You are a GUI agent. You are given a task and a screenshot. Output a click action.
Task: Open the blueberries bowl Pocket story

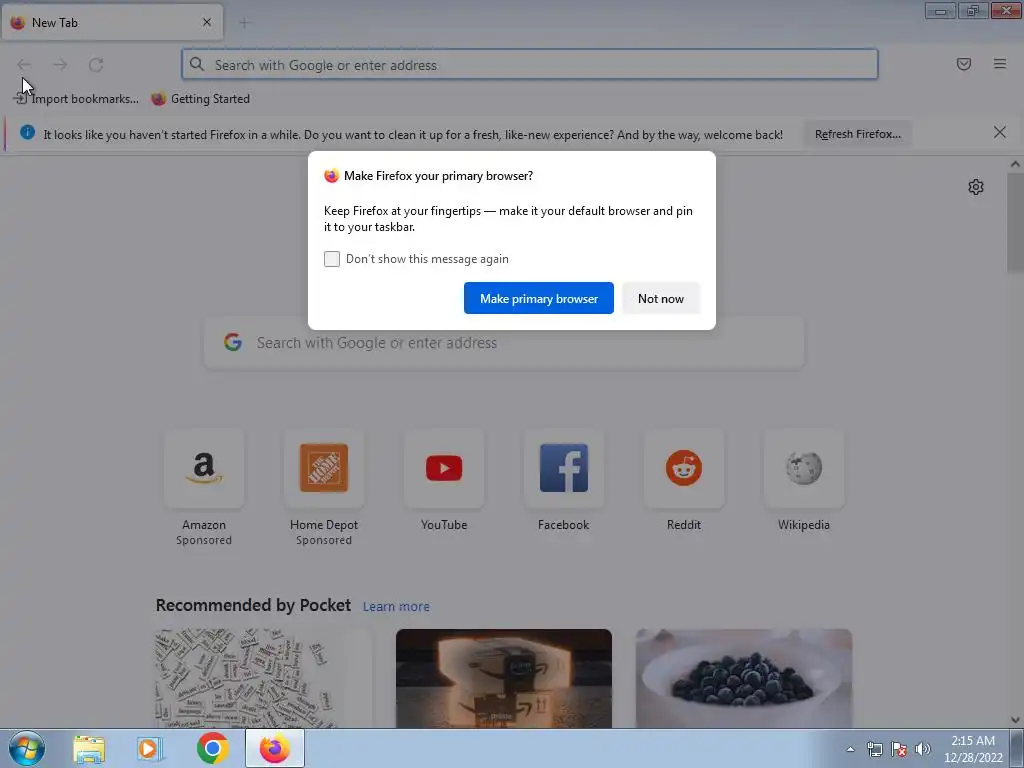pyautogui.click(x=744, y=679)
